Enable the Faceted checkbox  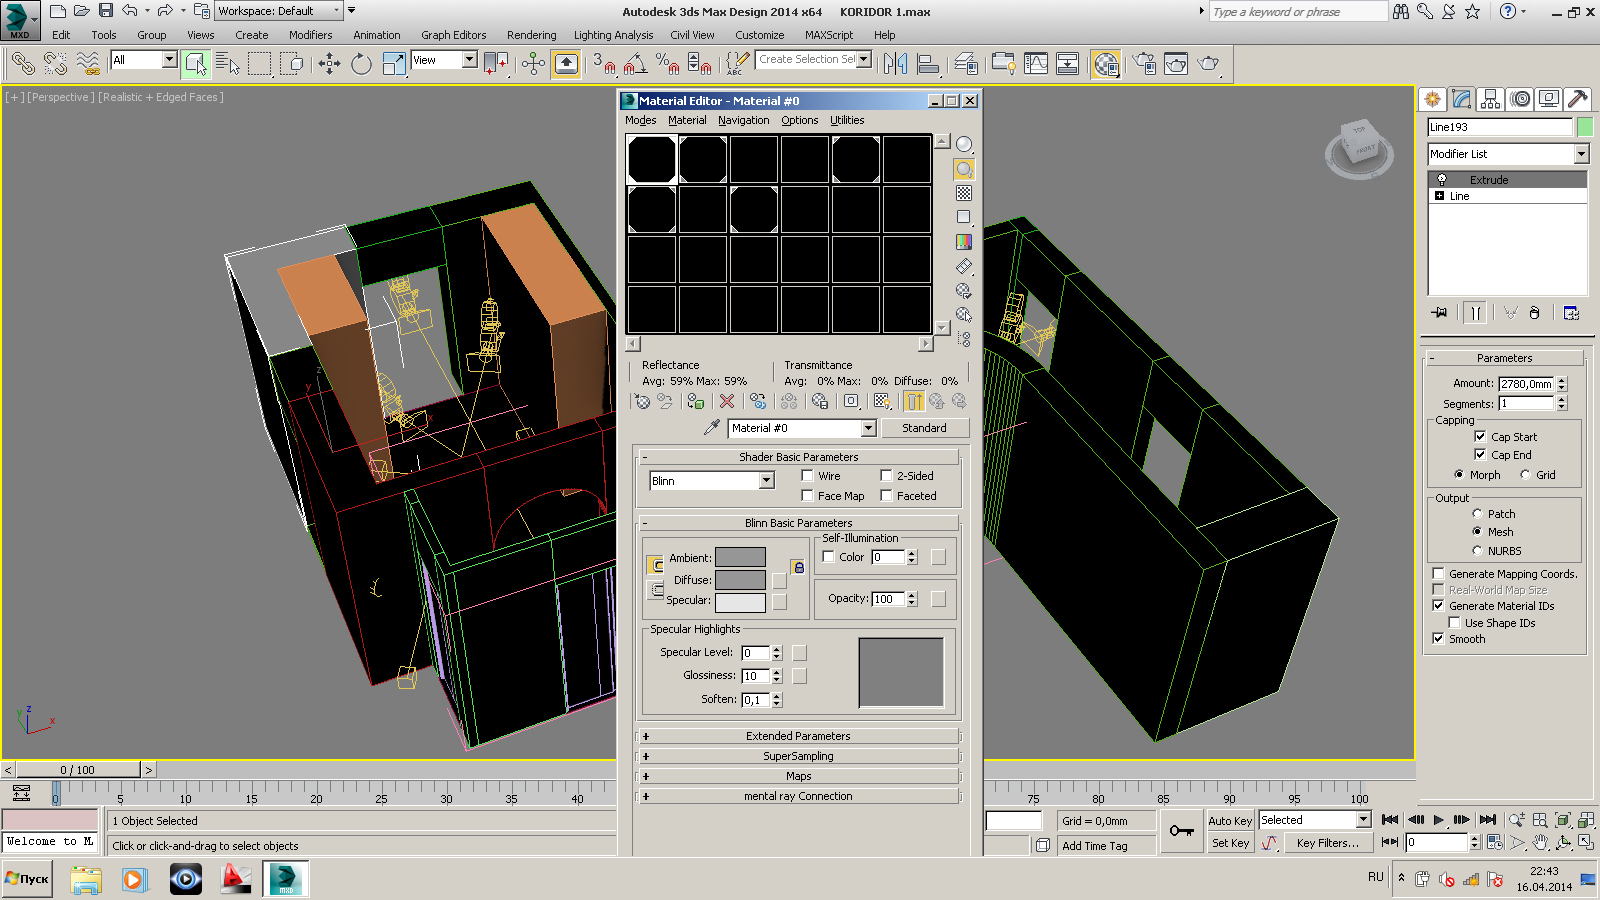pos(886,496)
